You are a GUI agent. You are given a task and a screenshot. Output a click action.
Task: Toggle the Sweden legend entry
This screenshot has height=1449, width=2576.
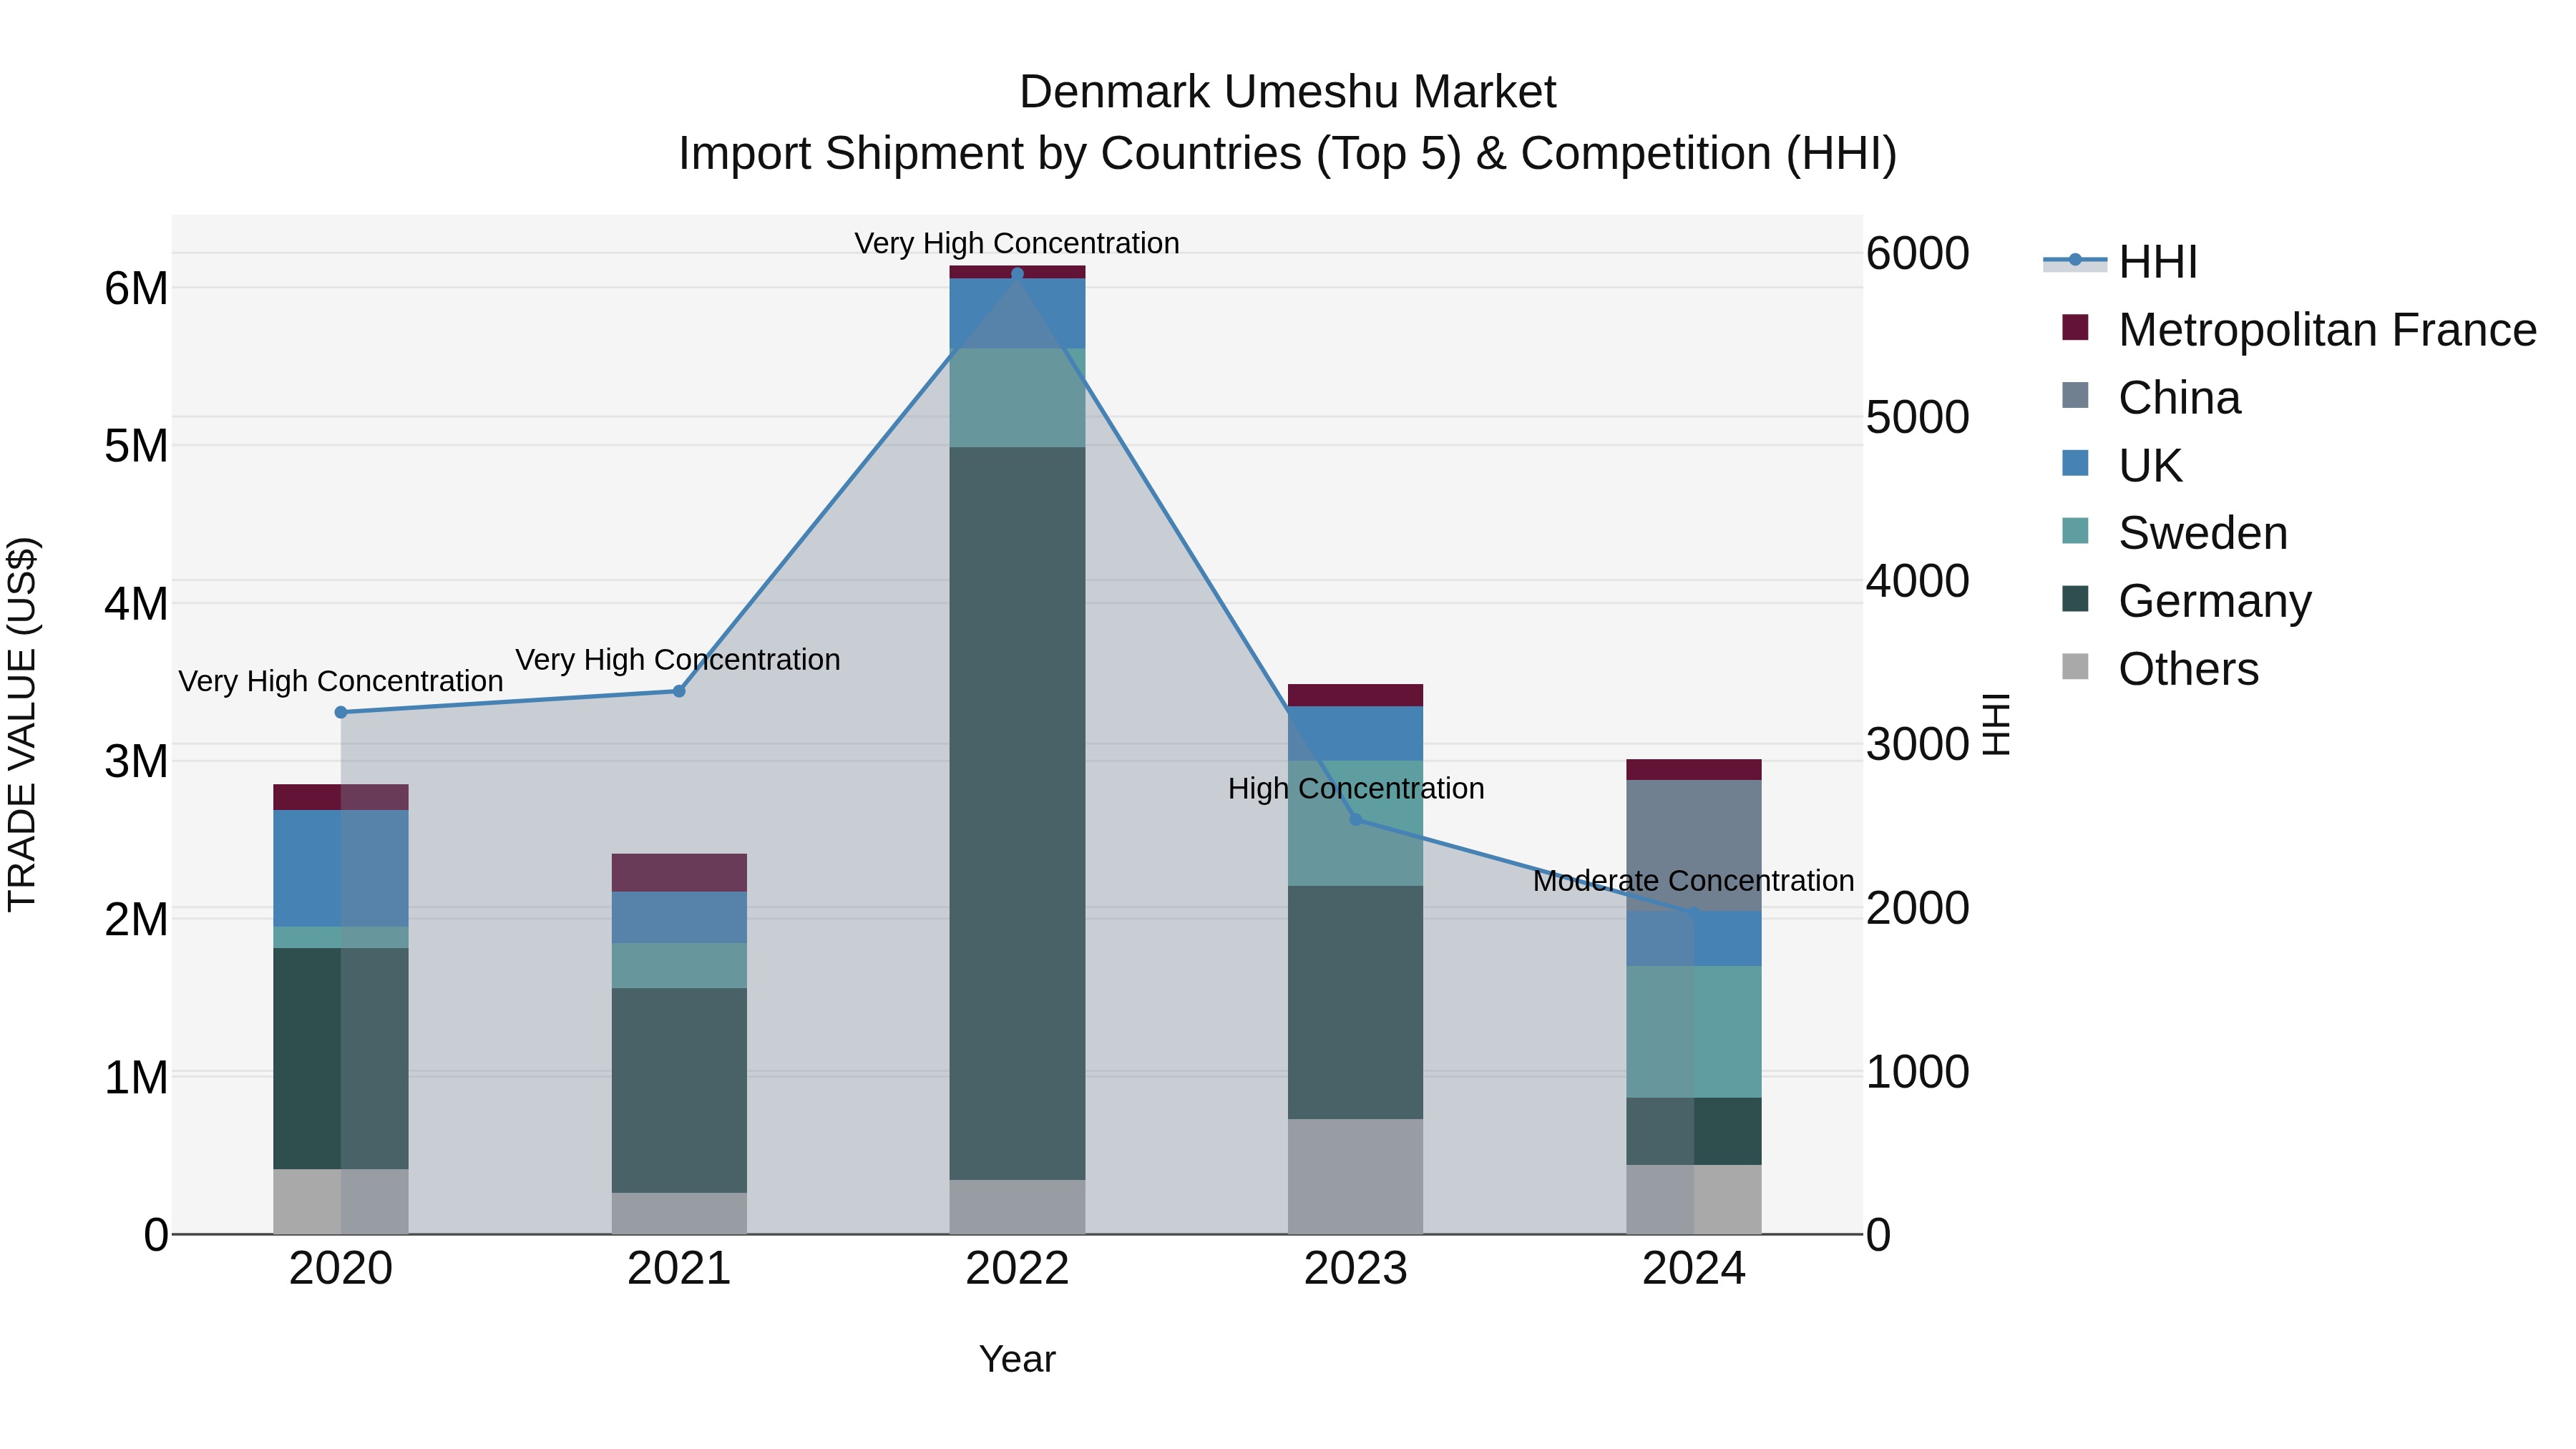(2174, 533)
